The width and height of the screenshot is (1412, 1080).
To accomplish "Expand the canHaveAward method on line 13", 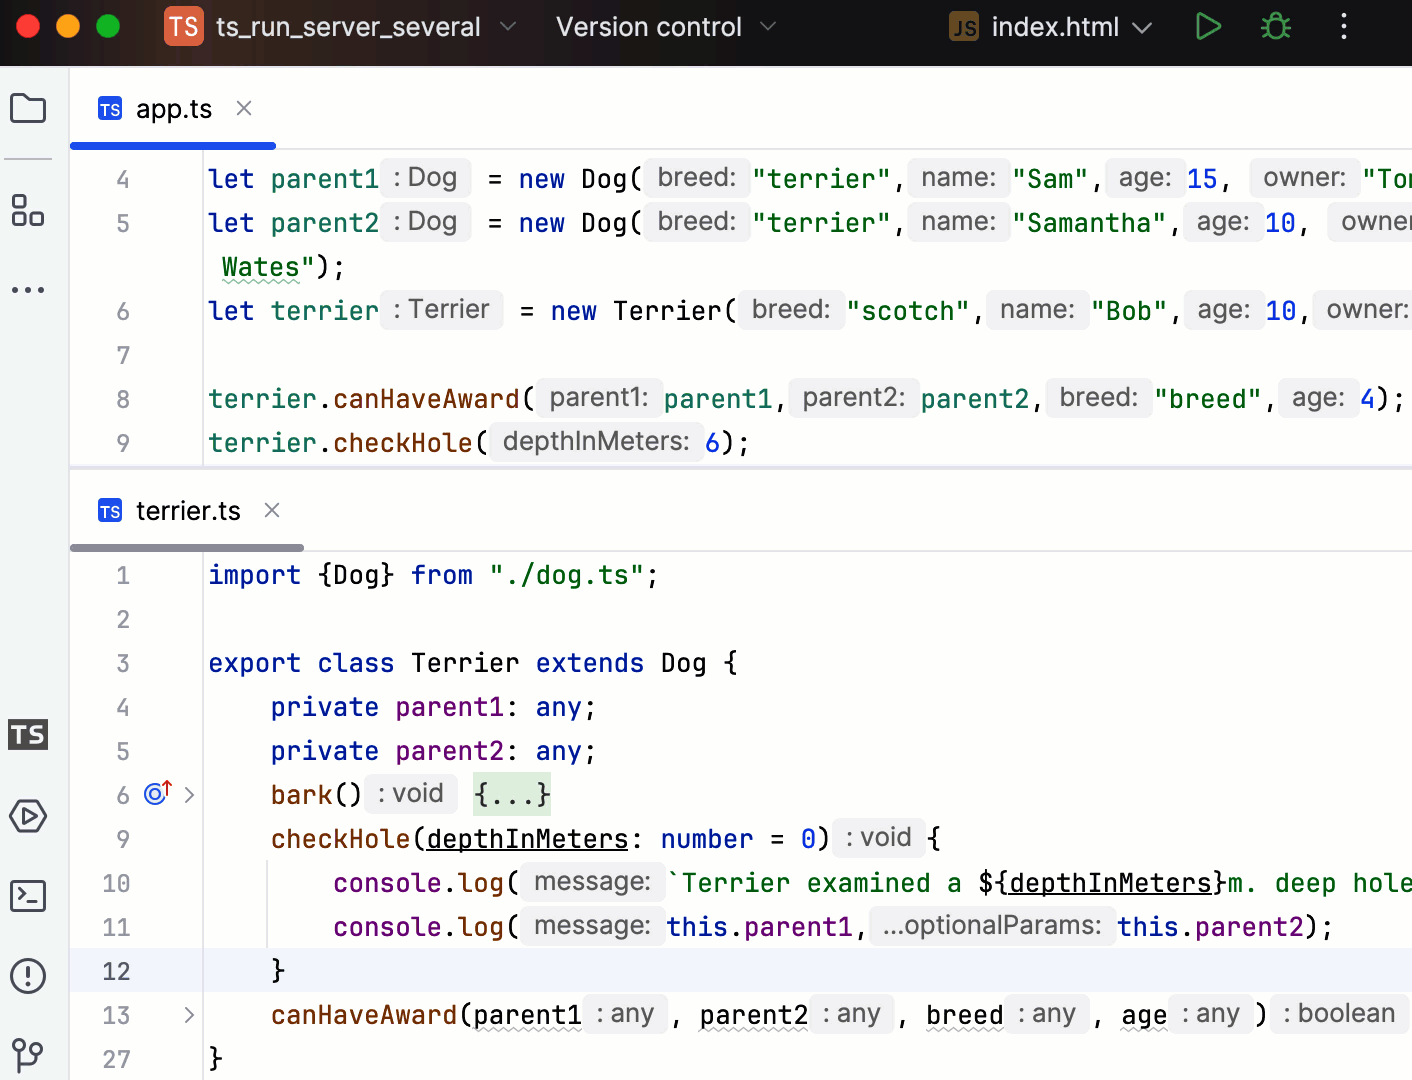I will pyautogui.click(x=189, y=1014).
